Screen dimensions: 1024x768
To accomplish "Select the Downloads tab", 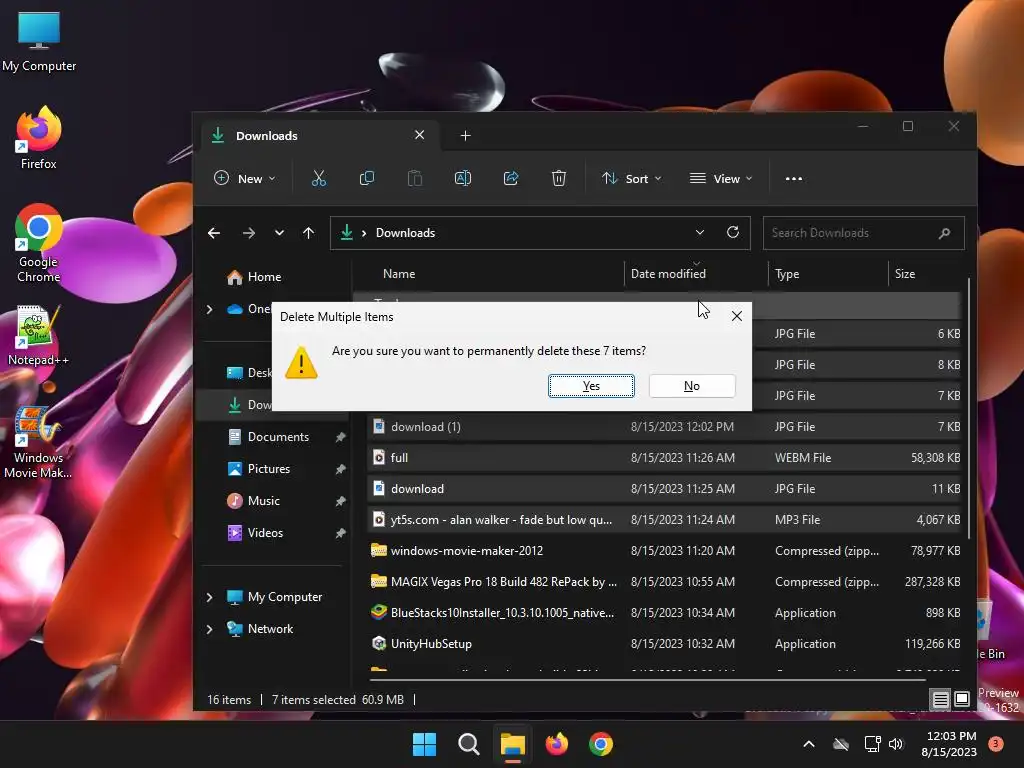I will 318,136.
